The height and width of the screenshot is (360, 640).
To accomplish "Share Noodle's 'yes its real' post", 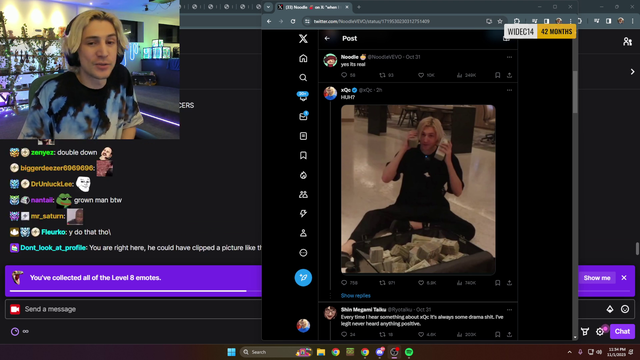I will tap(509, 75).
